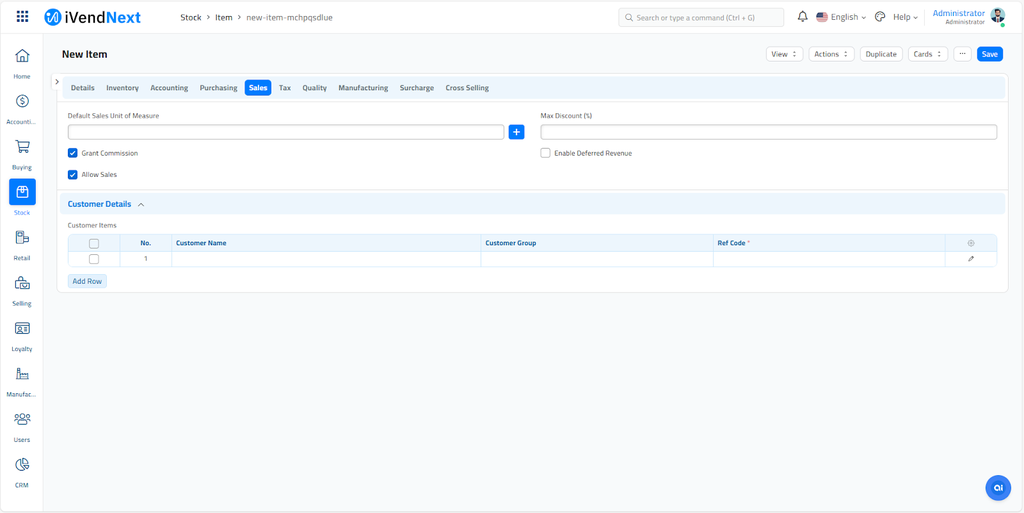Viewport: 1024px width, 513px height.
Task: Click the Max Discount (%) field
Action: pyautogui.click(x=769, y=132)
